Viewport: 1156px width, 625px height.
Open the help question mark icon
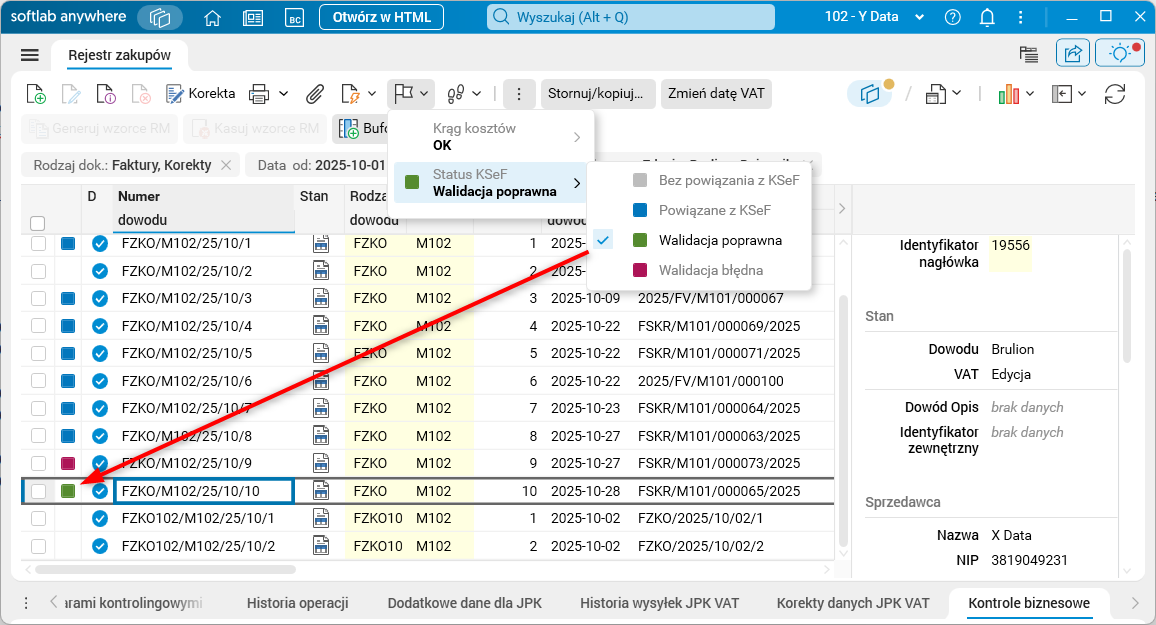click(953, 17)
